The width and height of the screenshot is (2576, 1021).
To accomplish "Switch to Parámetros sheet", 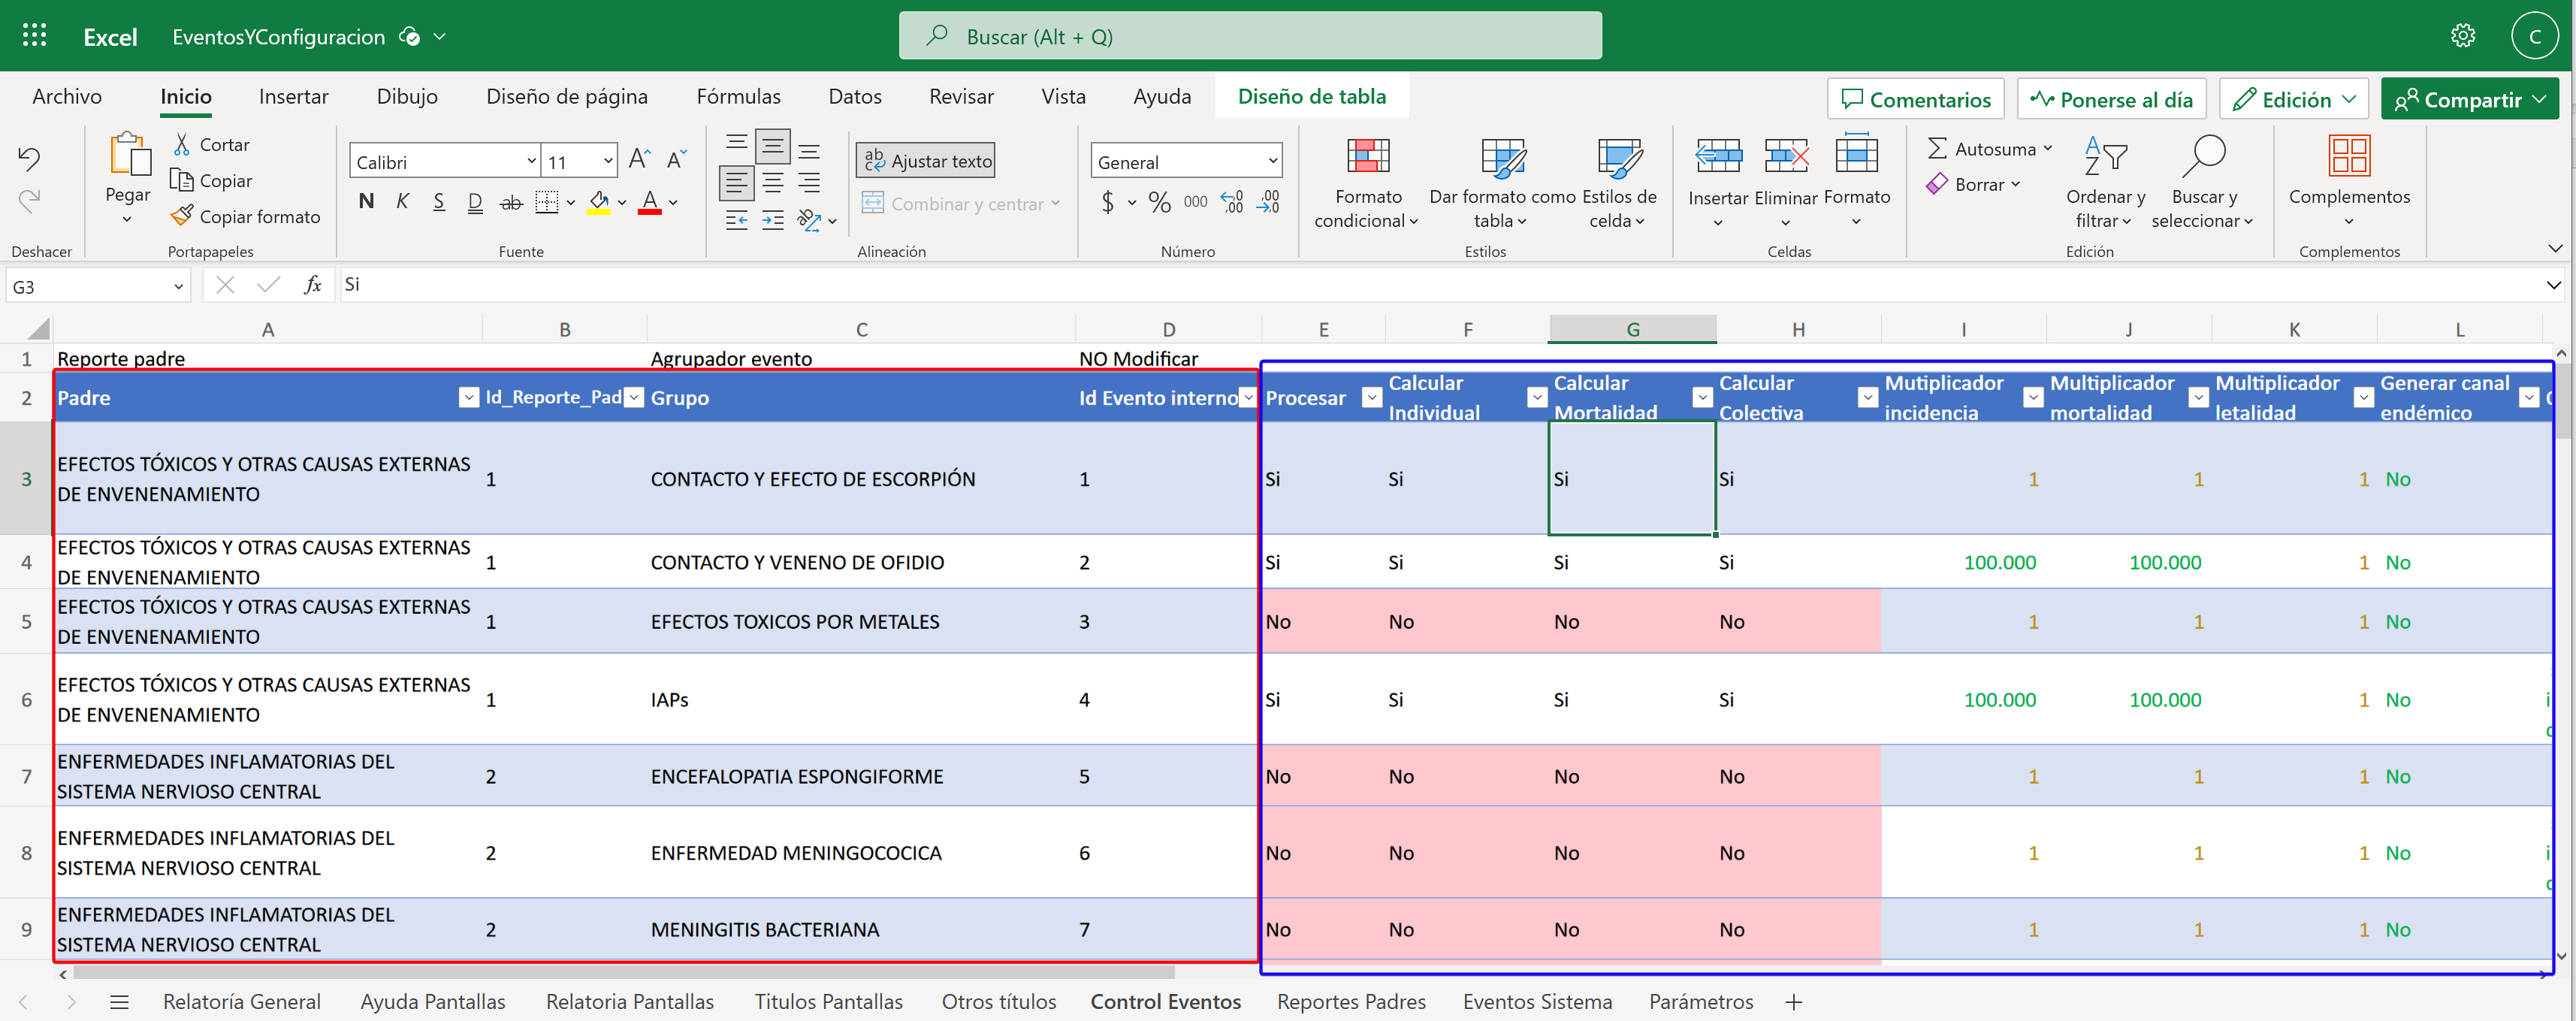I will point(1701,1002).
